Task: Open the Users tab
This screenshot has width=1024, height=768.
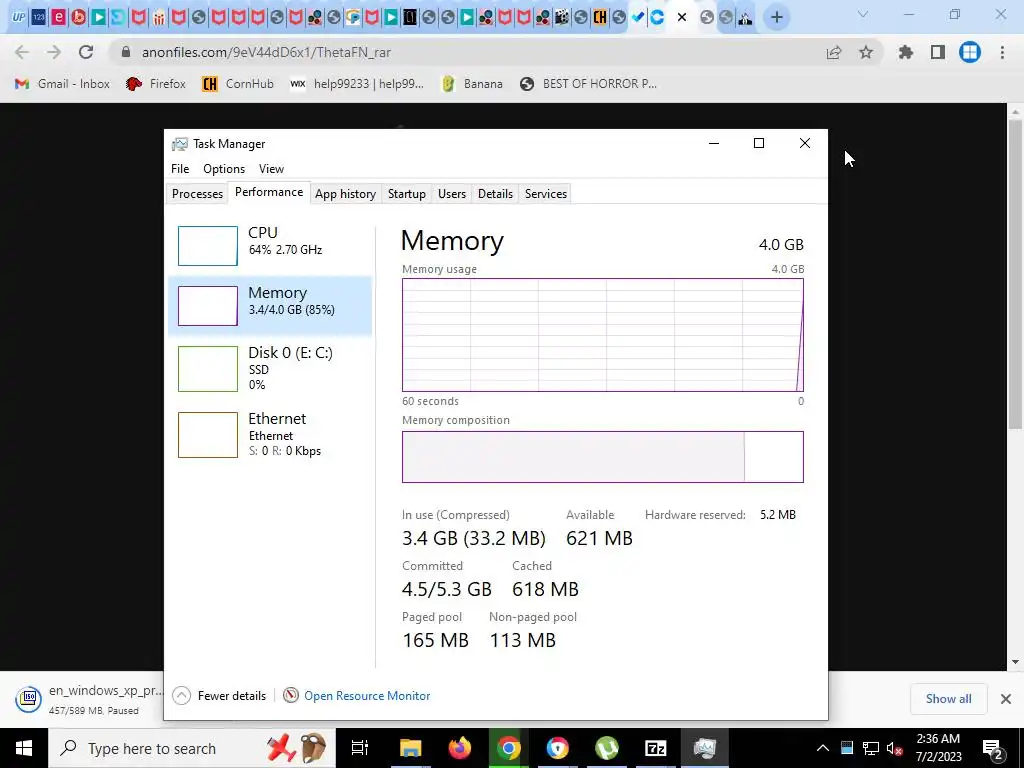Action: (452, 194)
